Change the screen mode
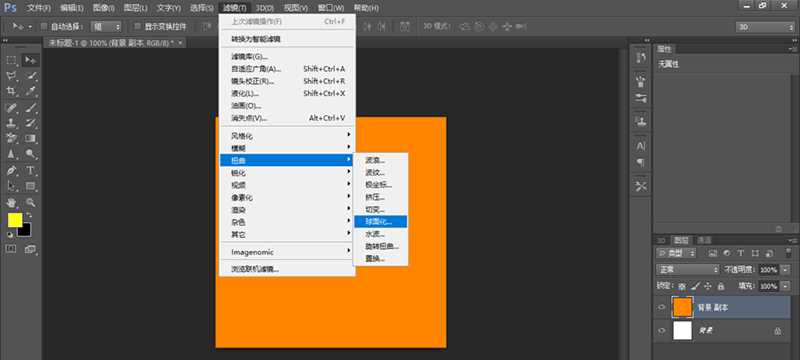Image resolution: width=800 pixels, height=360 pixels. [31, 249]
